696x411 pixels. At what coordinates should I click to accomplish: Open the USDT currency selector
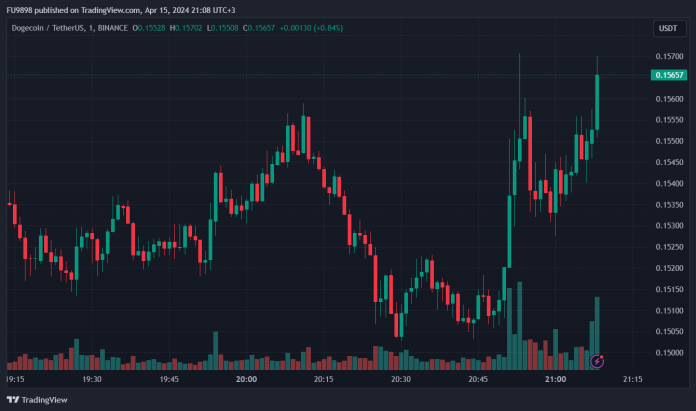[x=667, y=28]
